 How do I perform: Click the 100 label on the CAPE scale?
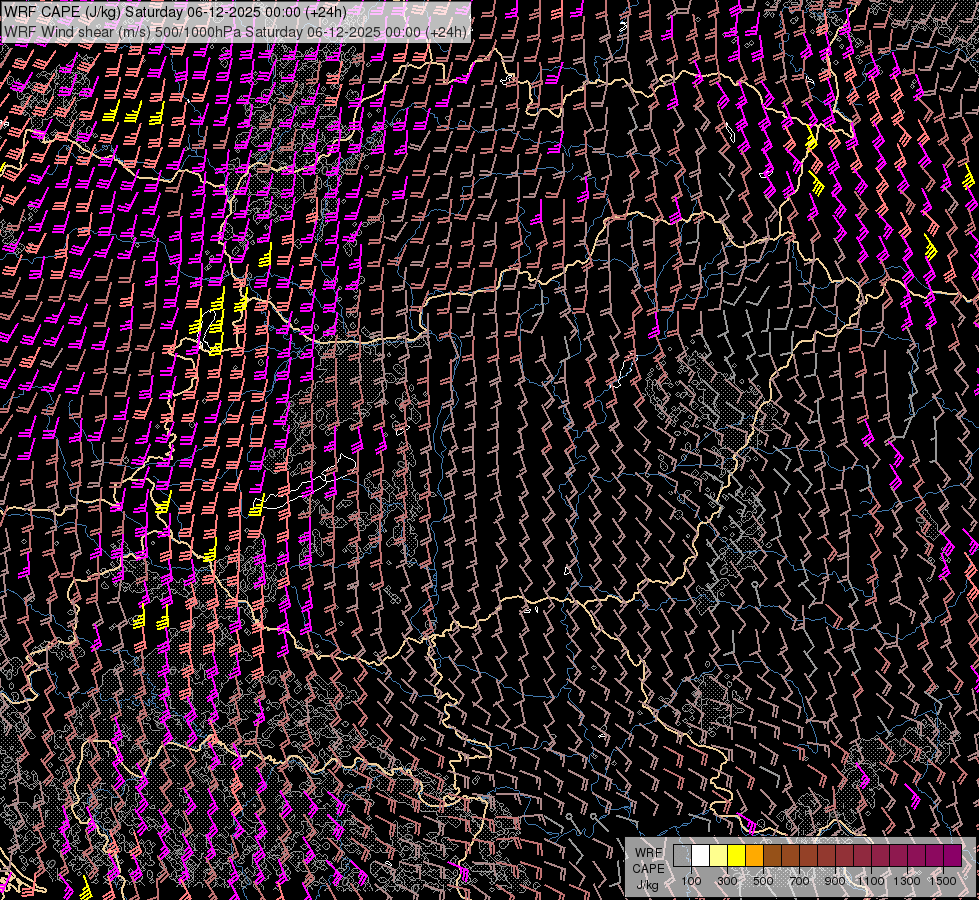[691, 881]
